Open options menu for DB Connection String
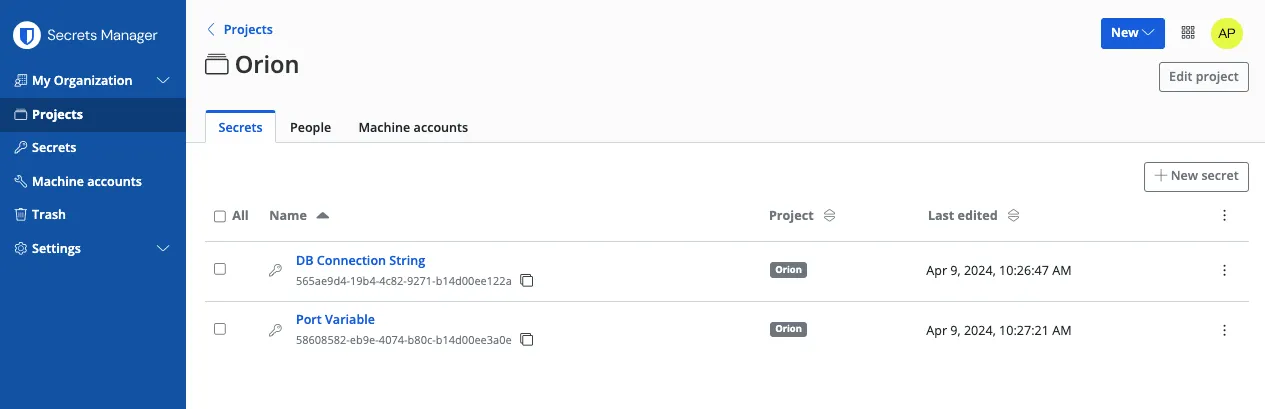1265x409 pixels. tap(1224, 270)
